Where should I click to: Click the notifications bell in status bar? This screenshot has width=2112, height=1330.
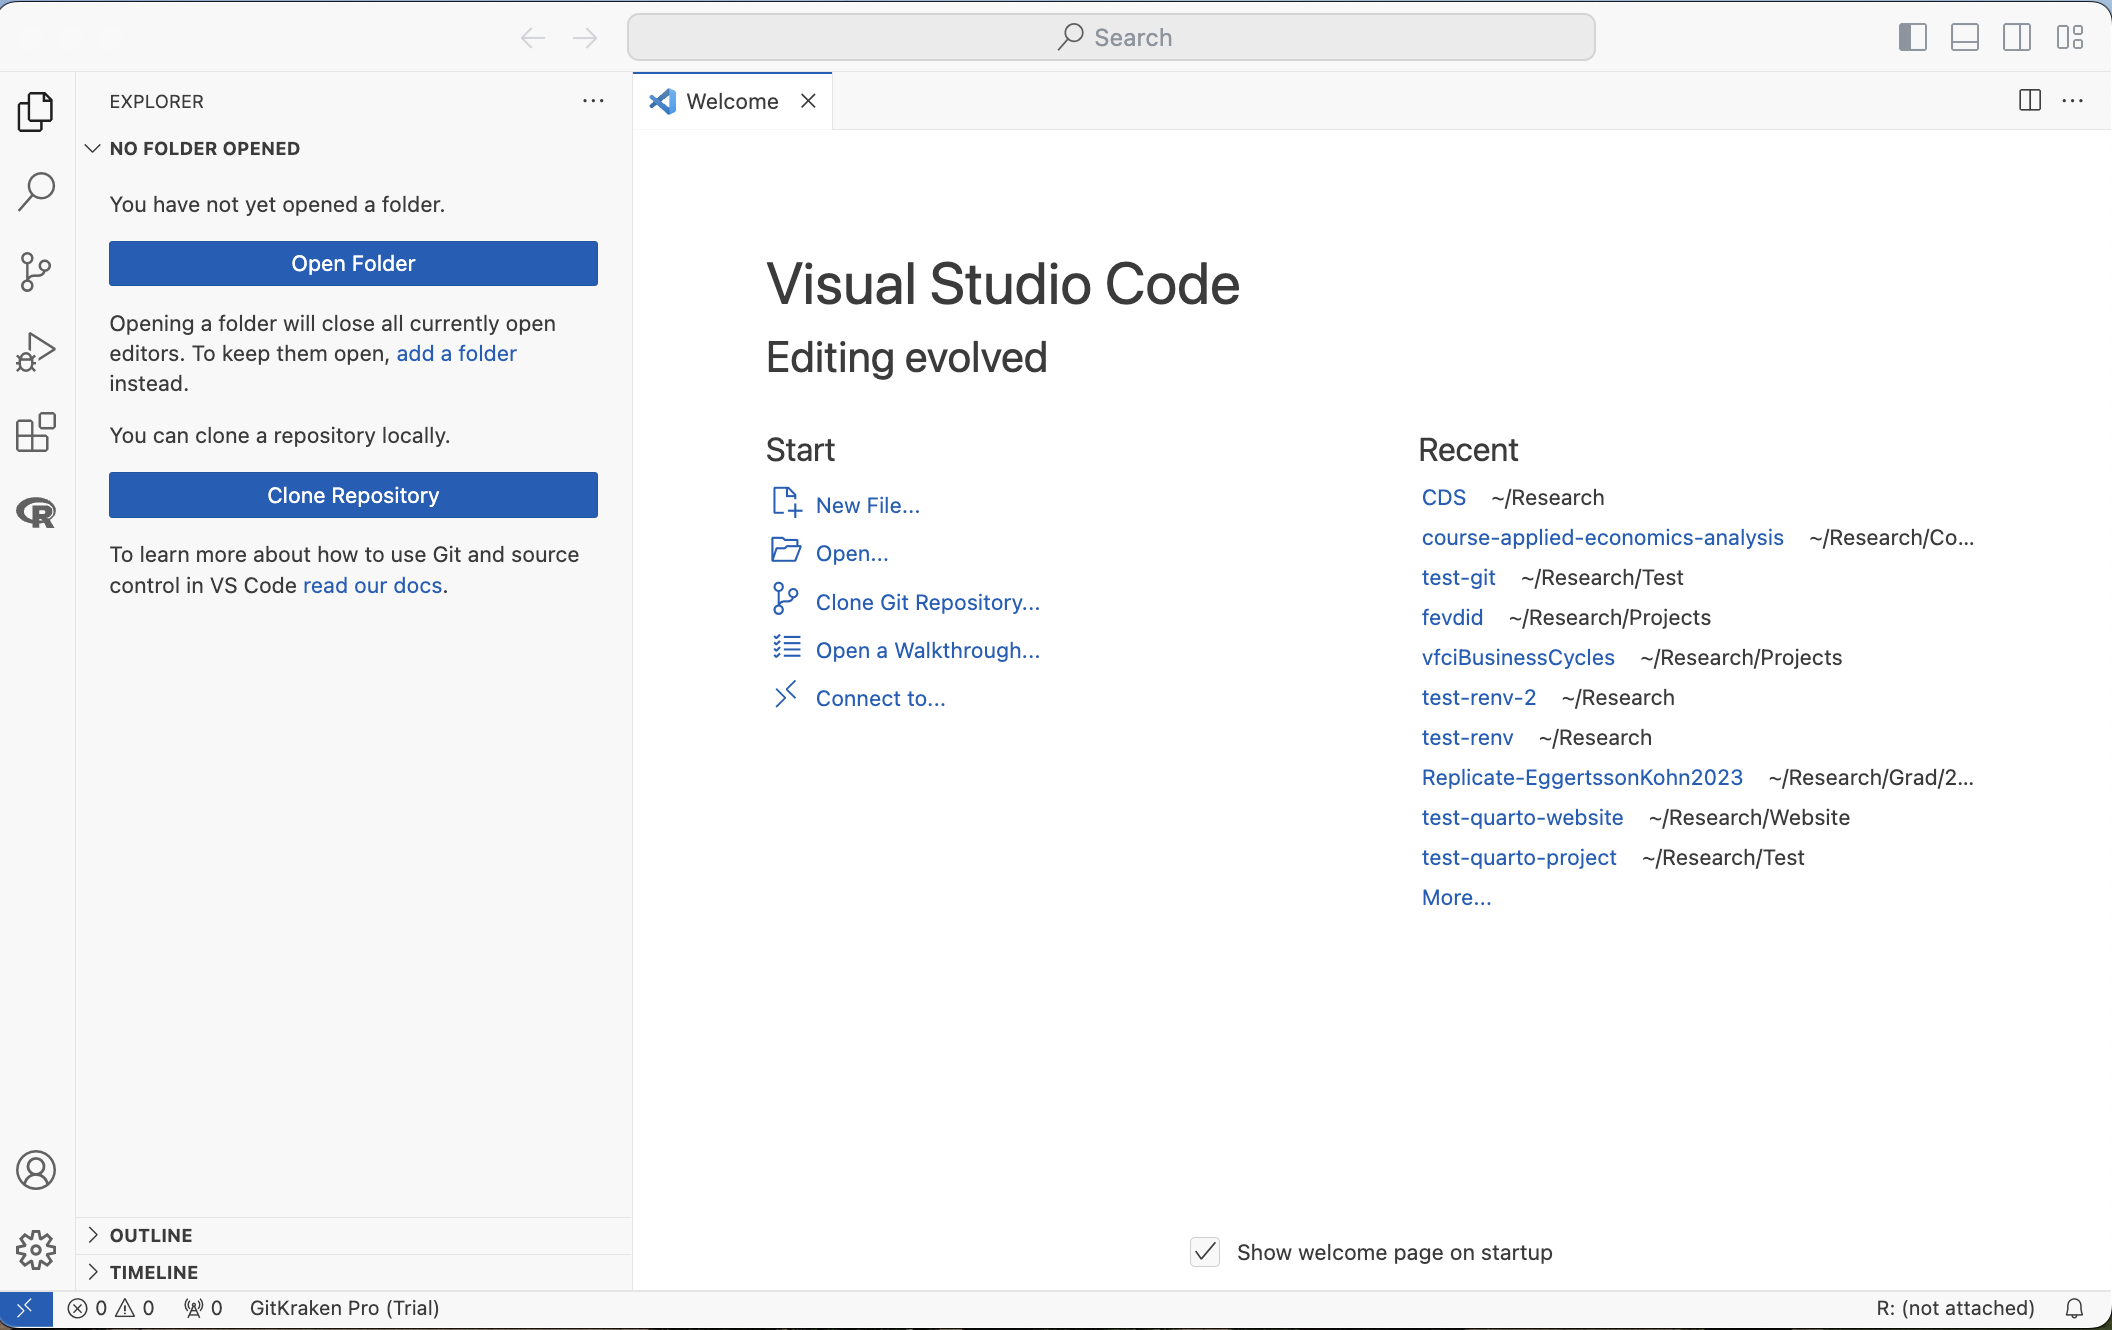(x=2074, y=1308)
